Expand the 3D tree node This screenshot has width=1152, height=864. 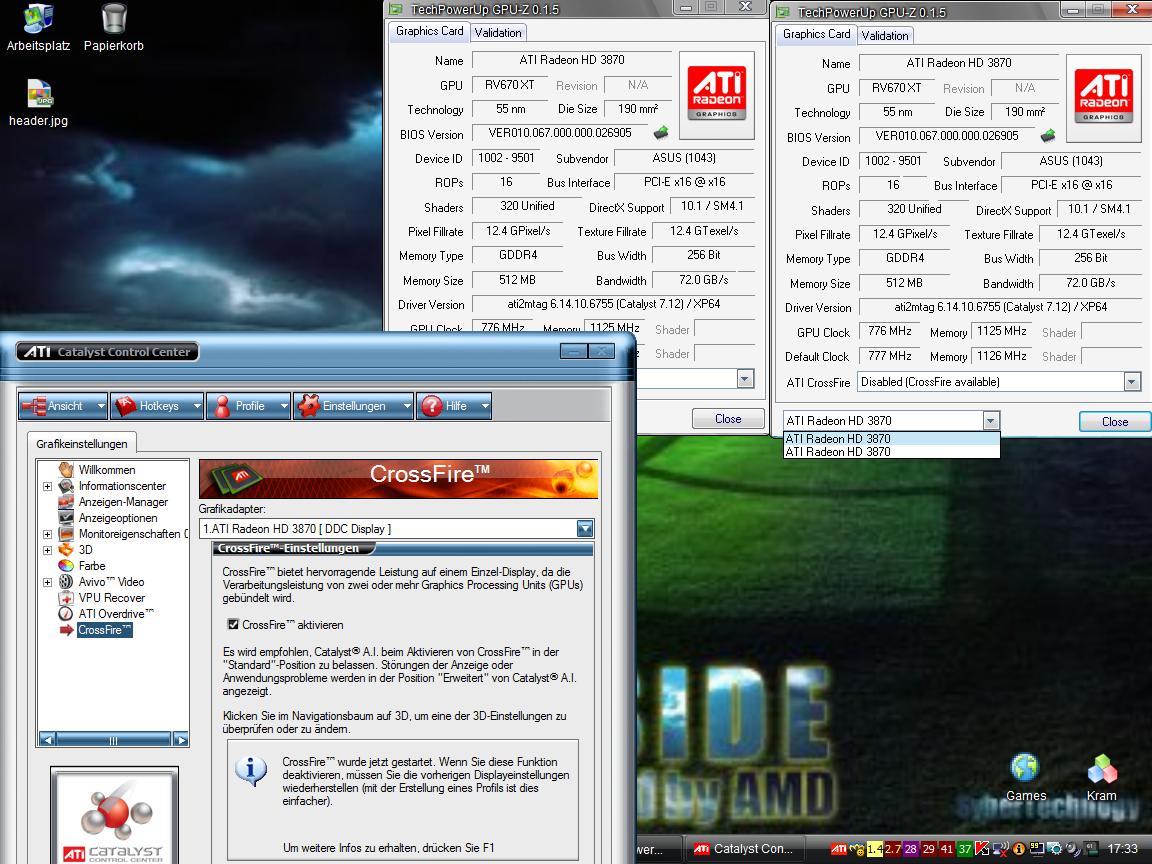click(47, 550)
